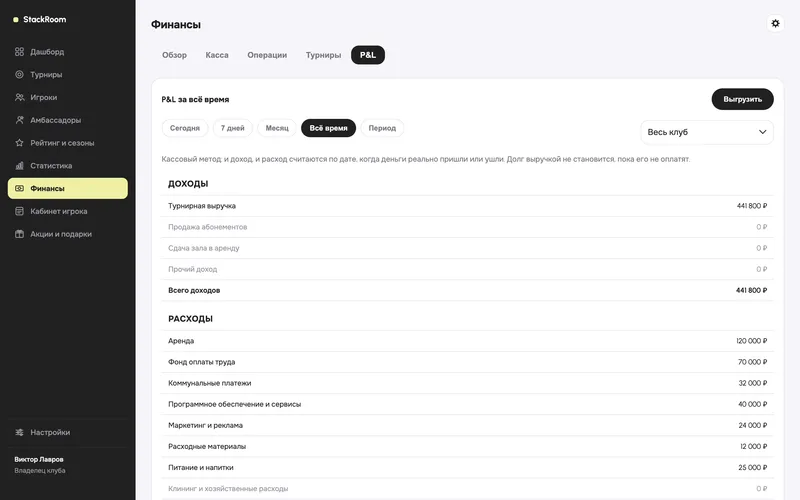Image resolution: width=800 pixels, height=500 pixels.
Task: Choose the custom Период chip
Action: pyautogui.click(x=382, y=128)
